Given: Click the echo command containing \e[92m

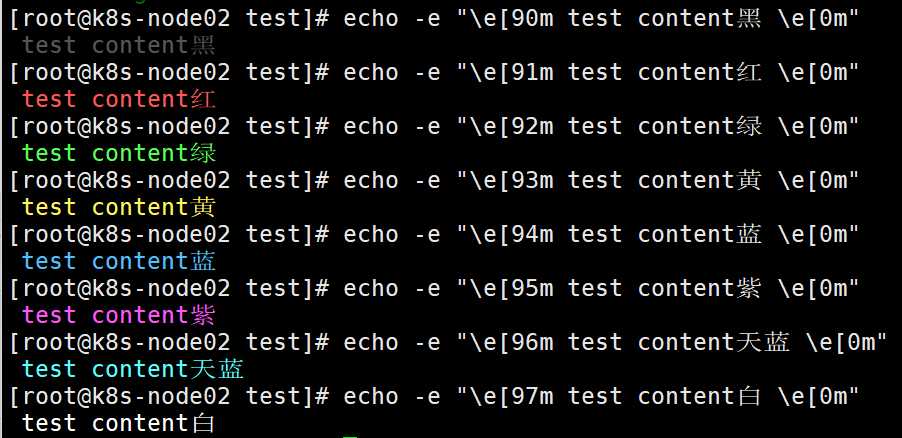Looking at the screenshot, I should pos(601,127).
